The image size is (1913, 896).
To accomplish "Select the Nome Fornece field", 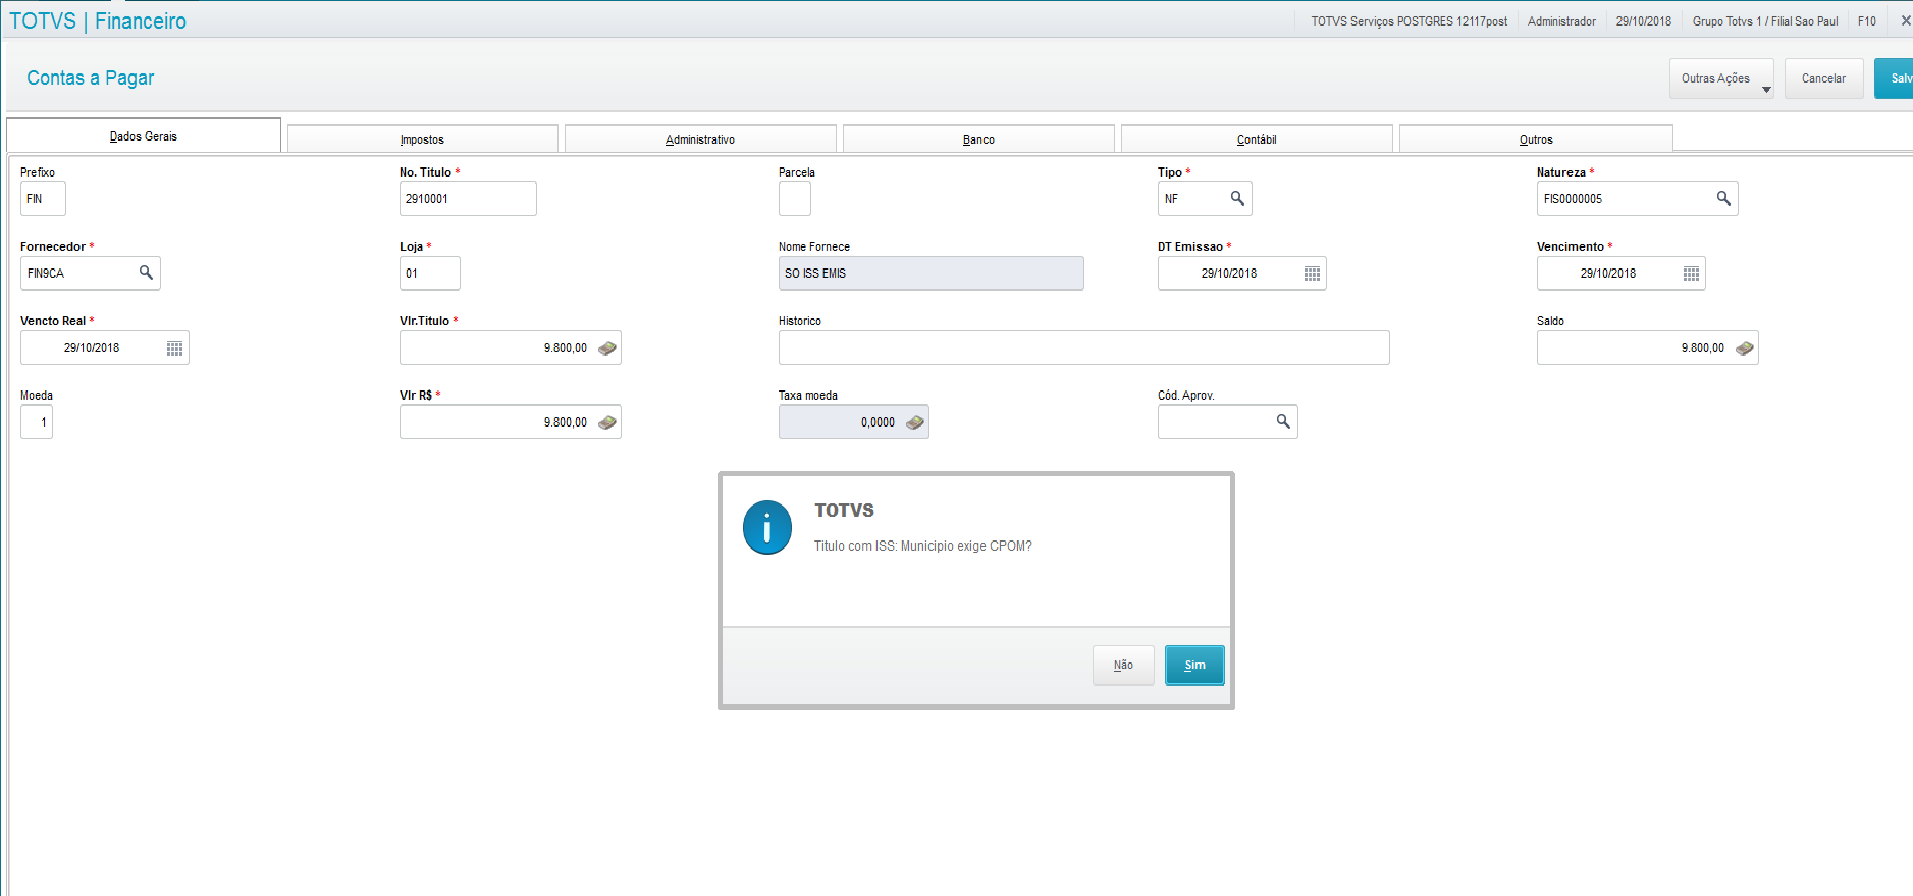I will click(x=931, y=273).
